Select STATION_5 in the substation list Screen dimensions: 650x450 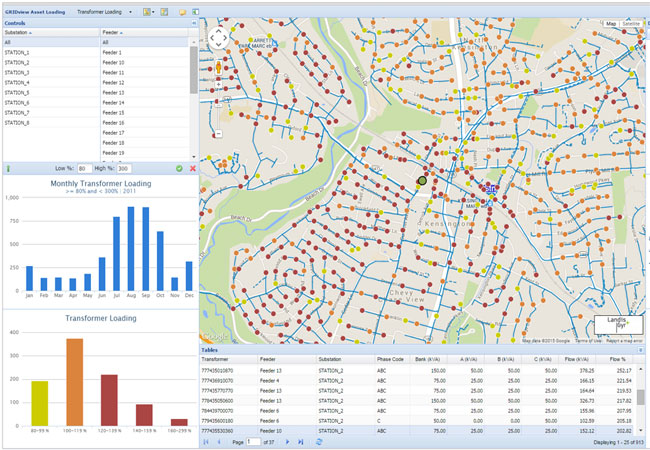(51, 93)
